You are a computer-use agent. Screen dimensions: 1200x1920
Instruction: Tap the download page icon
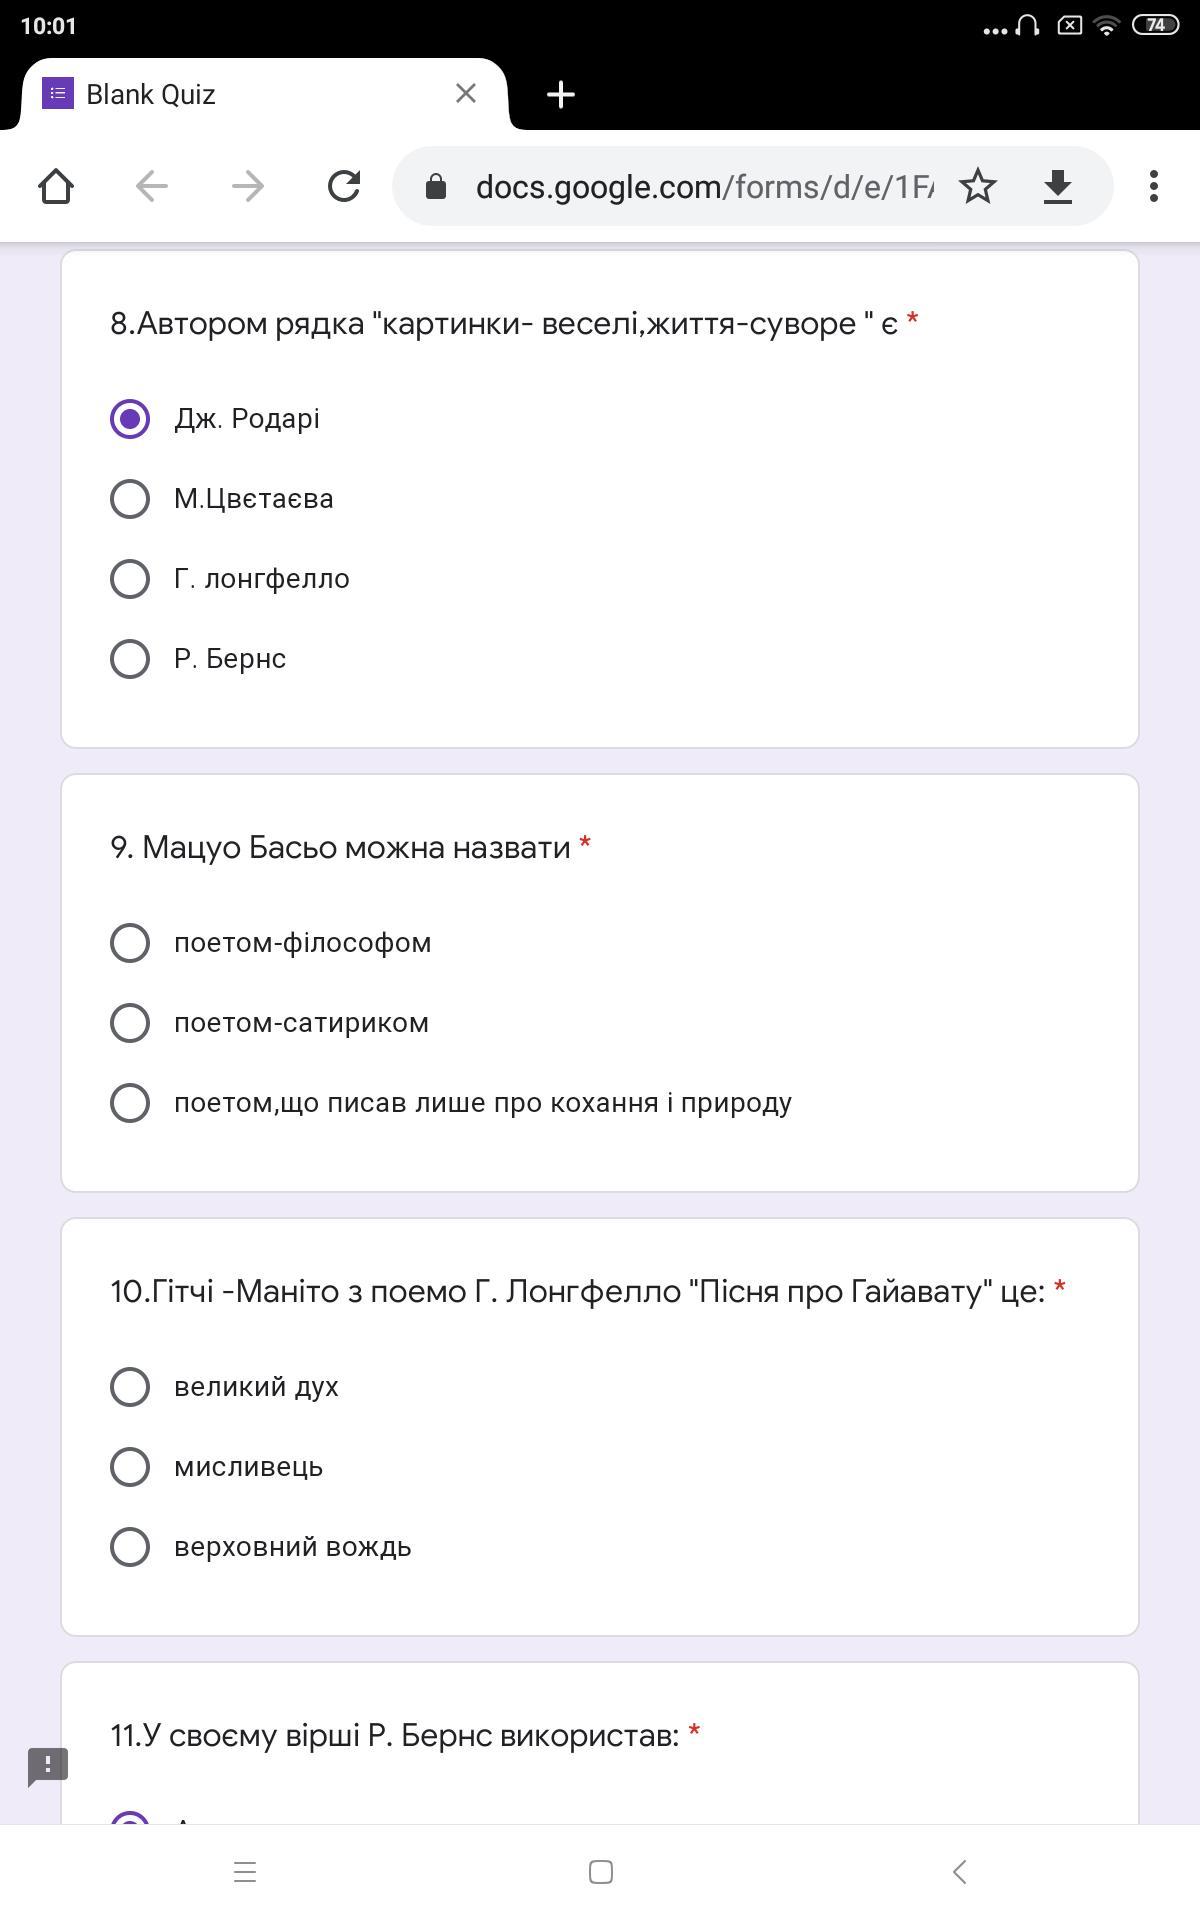1057,186
